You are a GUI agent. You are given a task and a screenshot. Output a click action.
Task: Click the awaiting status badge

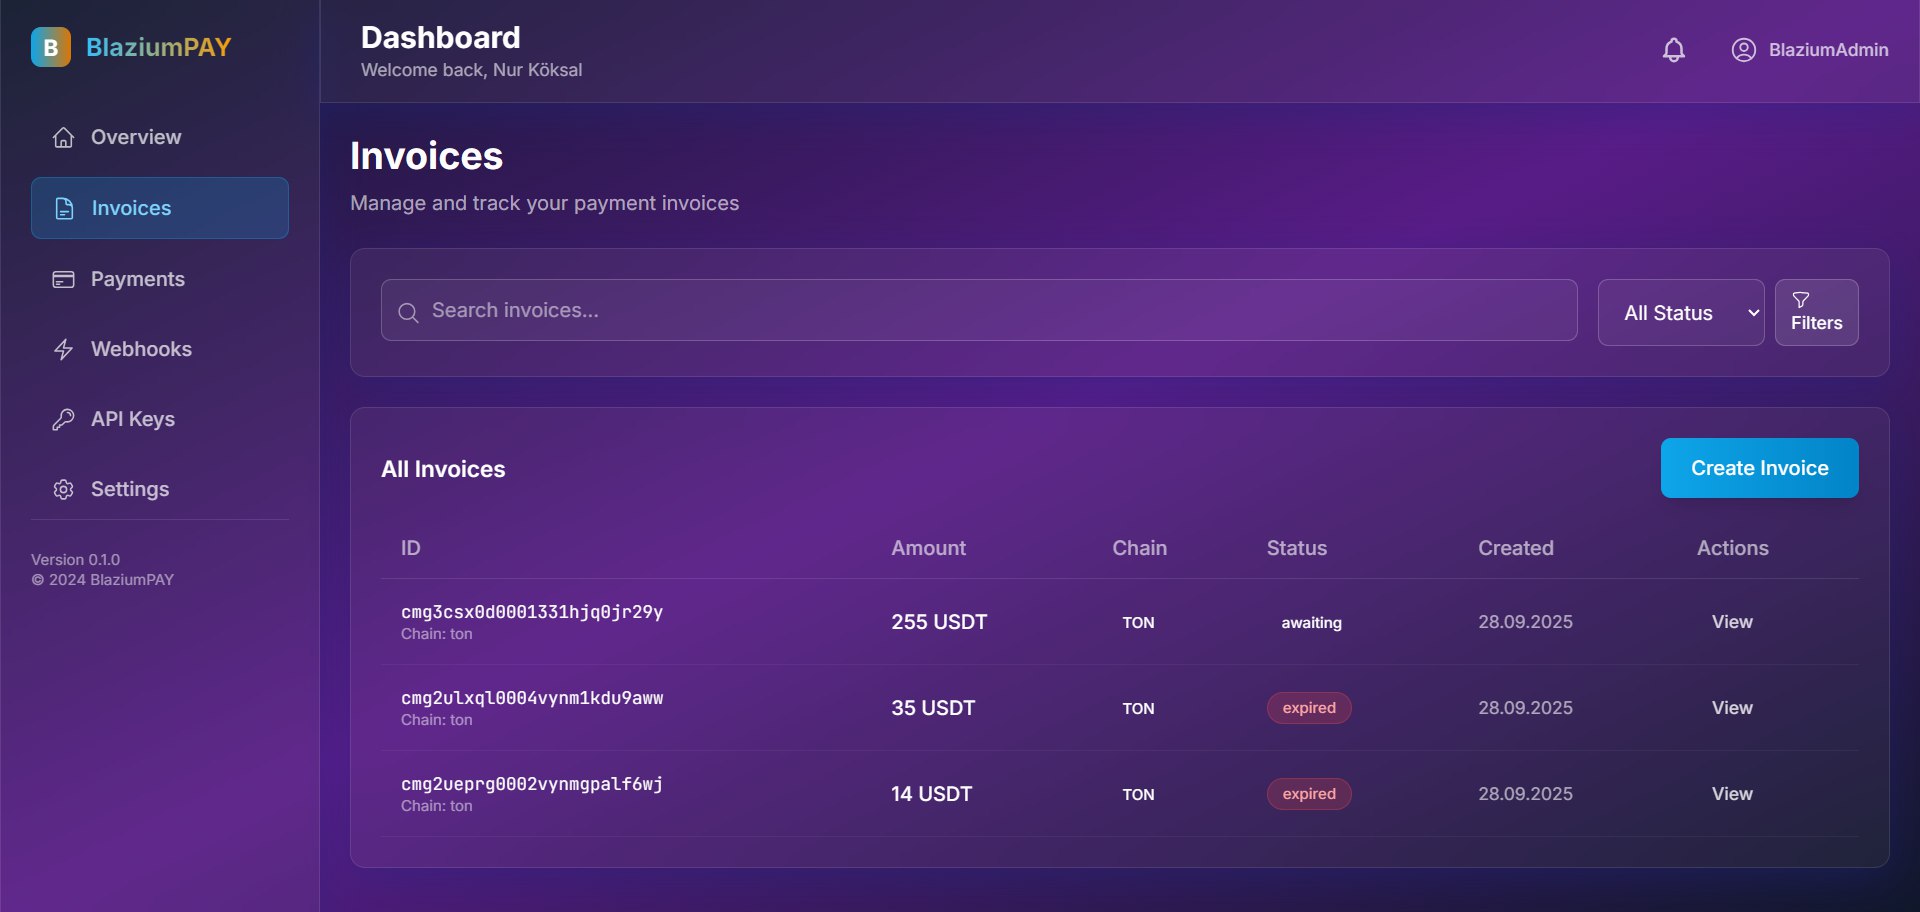1311,623
